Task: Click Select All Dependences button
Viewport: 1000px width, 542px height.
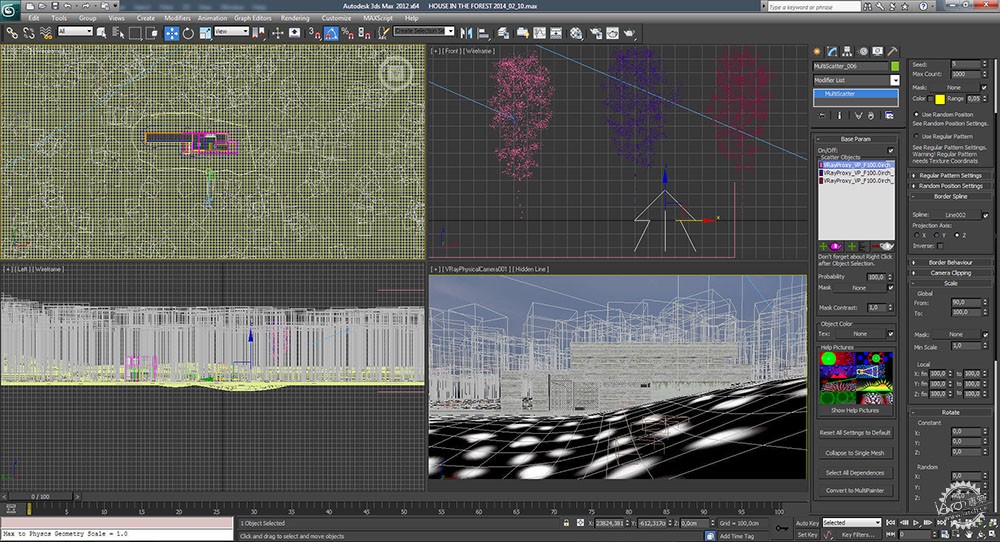Action: [855, 472]
